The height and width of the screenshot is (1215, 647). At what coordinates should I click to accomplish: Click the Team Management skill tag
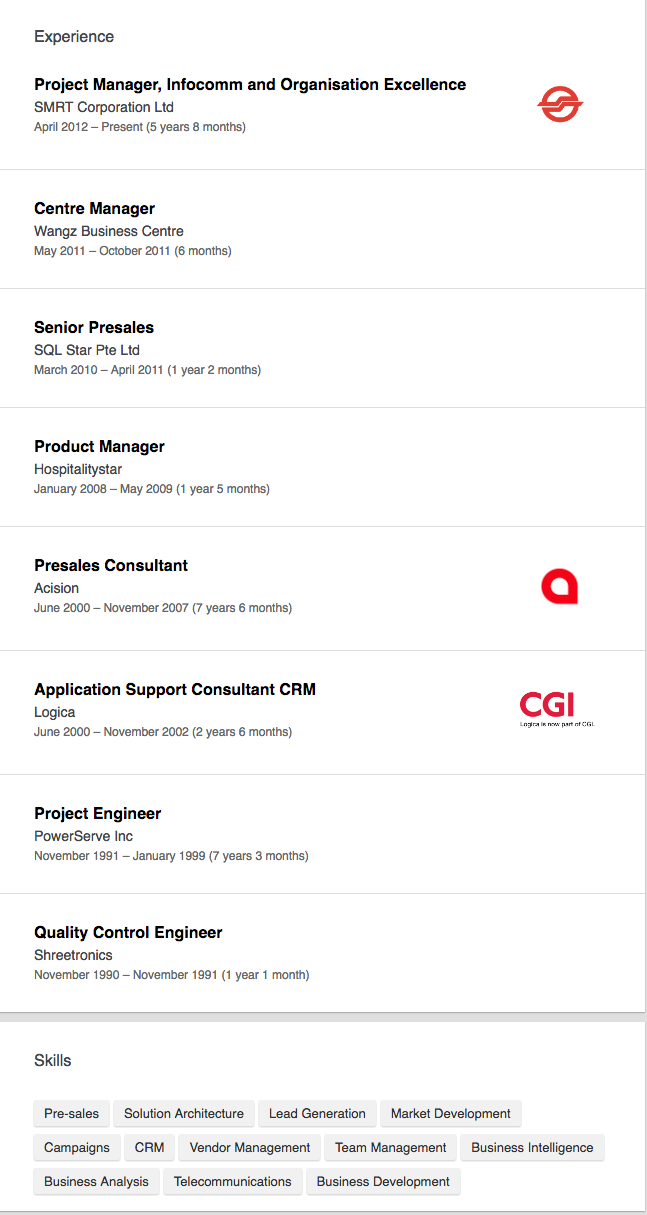click(x=390, y=1148)
